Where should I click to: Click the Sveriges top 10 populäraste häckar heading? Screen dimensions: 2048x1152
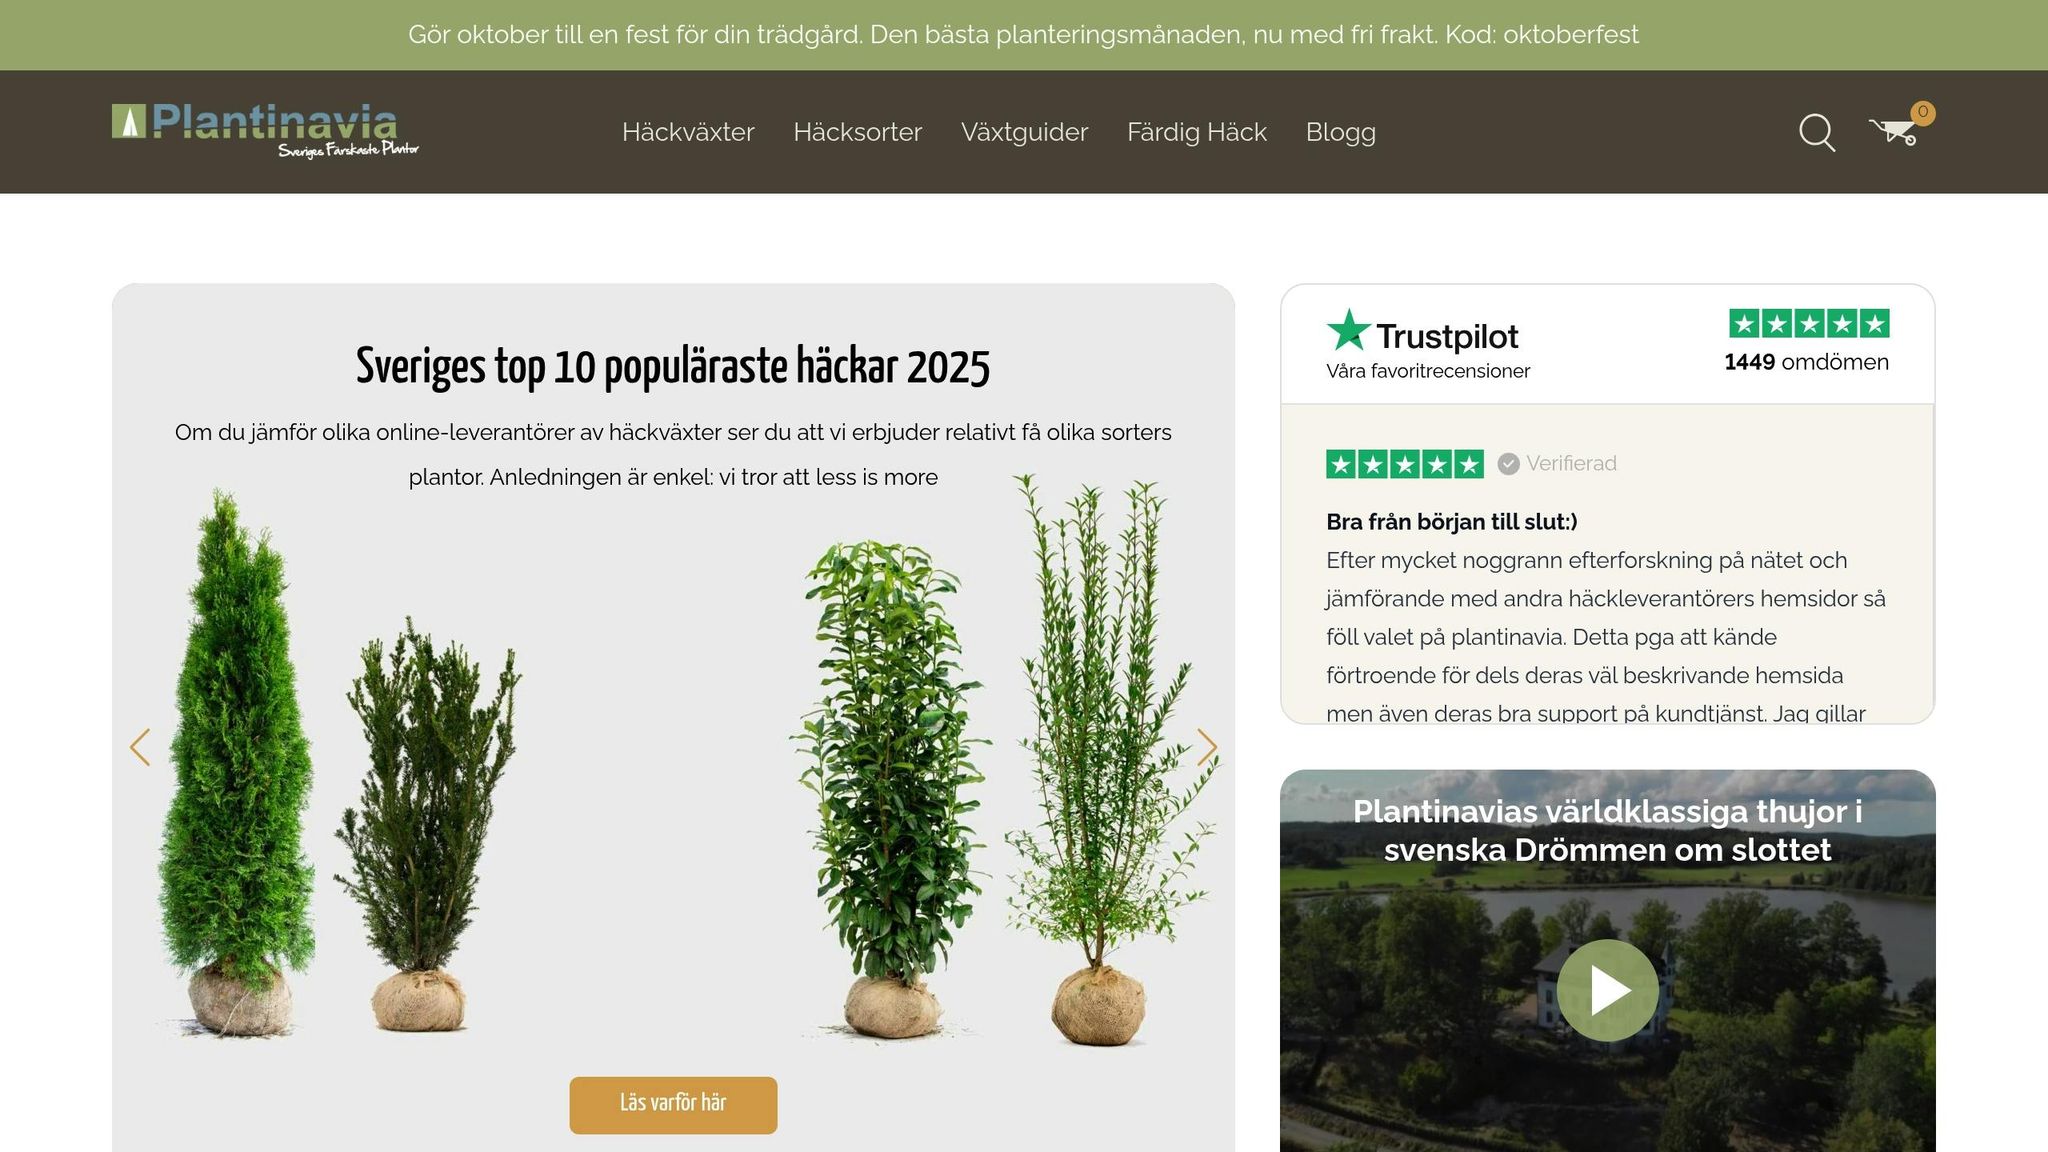coord(673,366)
